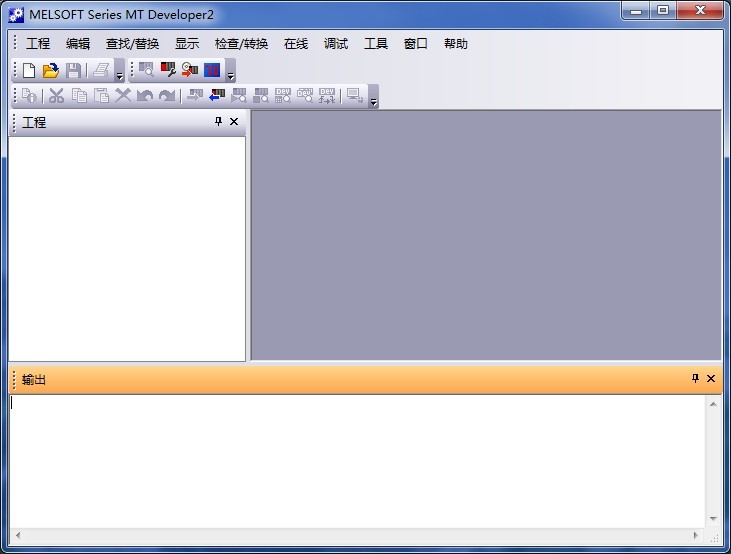Open the 帮助 menu
The image size is (731, 554).
pos(455,44)
